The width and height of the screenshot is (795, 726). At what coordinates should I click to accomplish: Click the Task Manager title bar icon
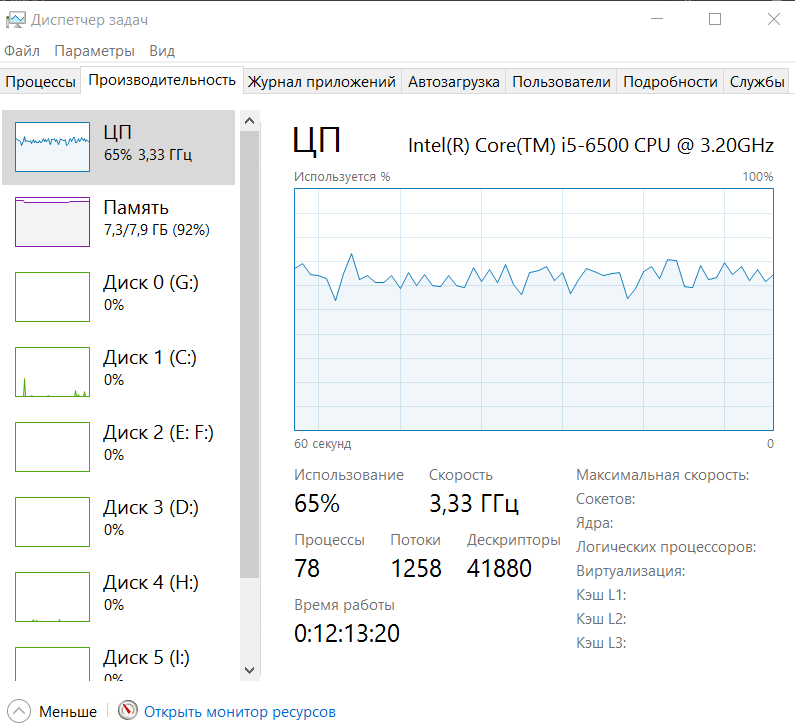pos(15,20)
